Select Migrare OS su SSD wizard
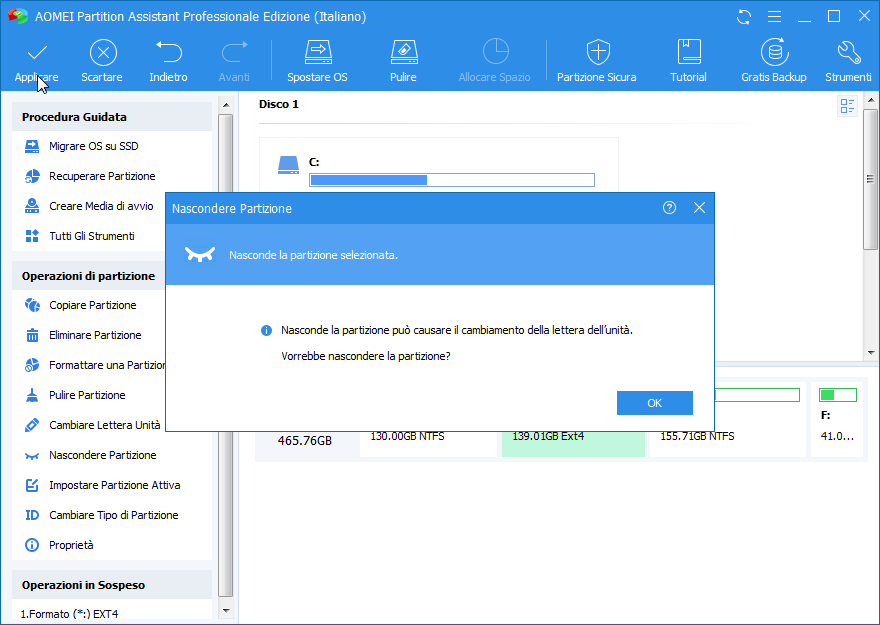The width and height of the screenshot is (880, 625). pyautogui.click(x=93, y=146)
